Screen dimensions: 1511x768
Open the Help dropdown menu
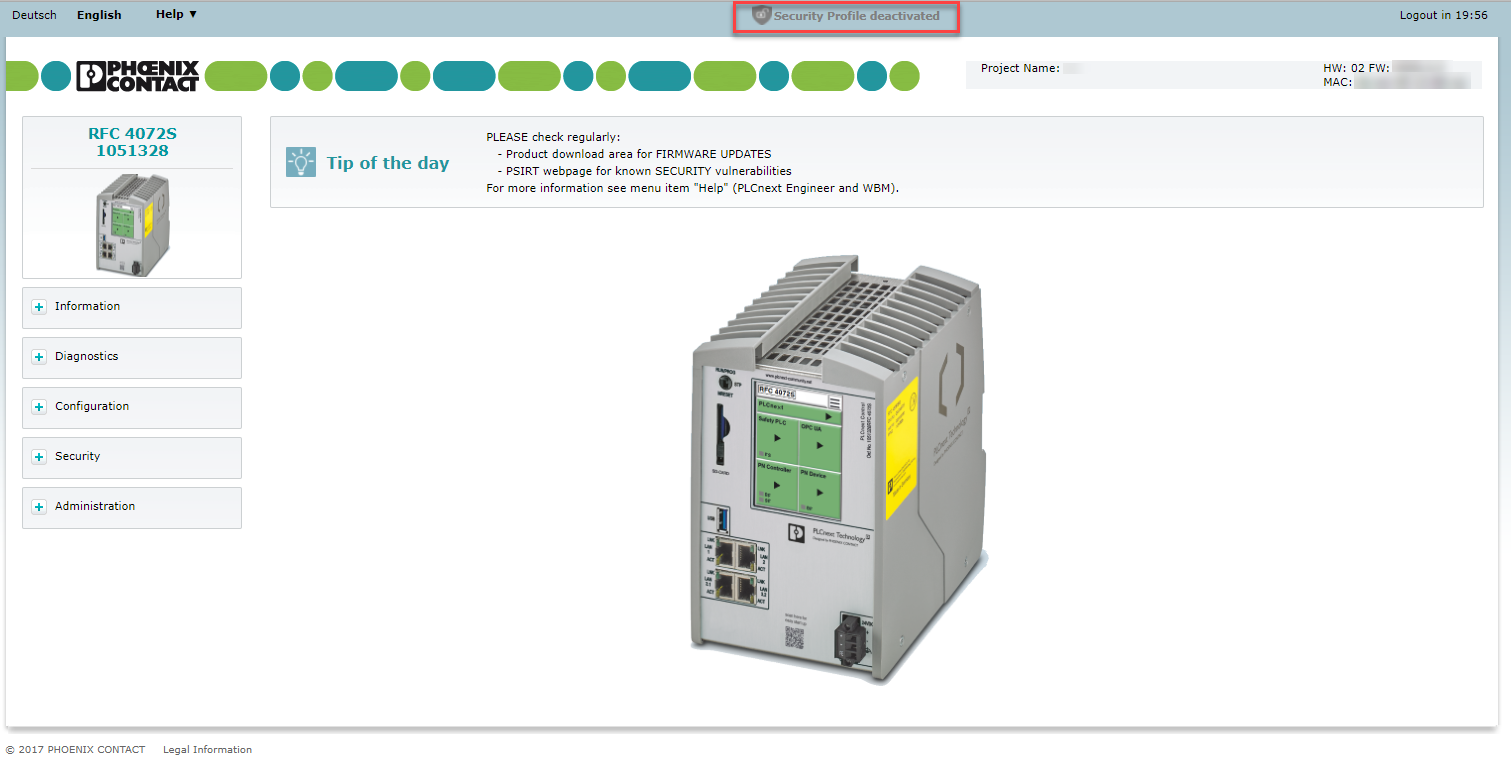177,14
